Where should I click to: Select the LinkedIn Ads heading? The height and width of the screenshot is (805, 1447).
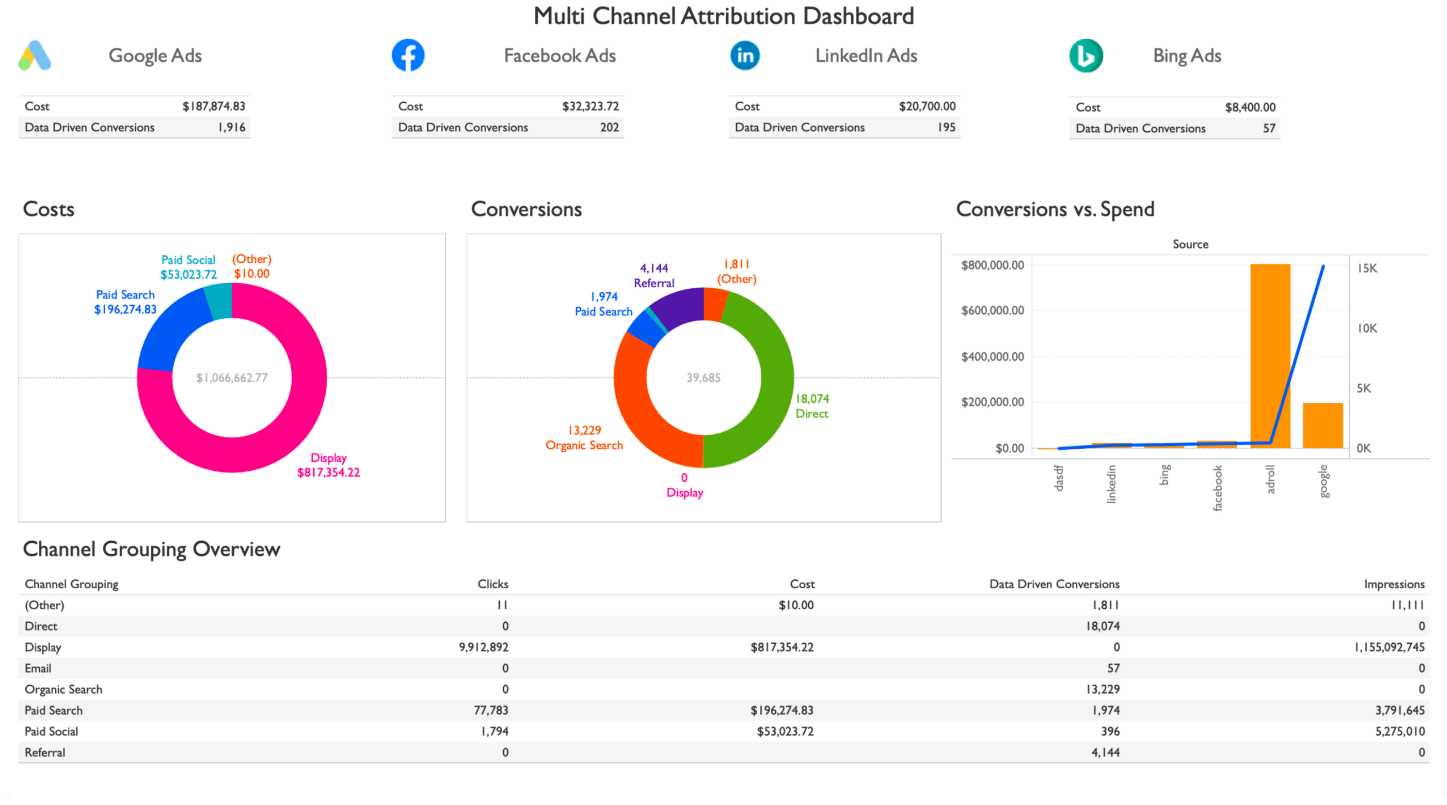click(x=866, y=56)
